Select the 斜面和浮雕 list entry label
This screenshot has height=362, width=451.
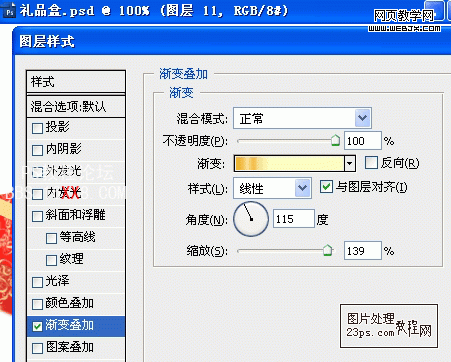pos(75,215)
